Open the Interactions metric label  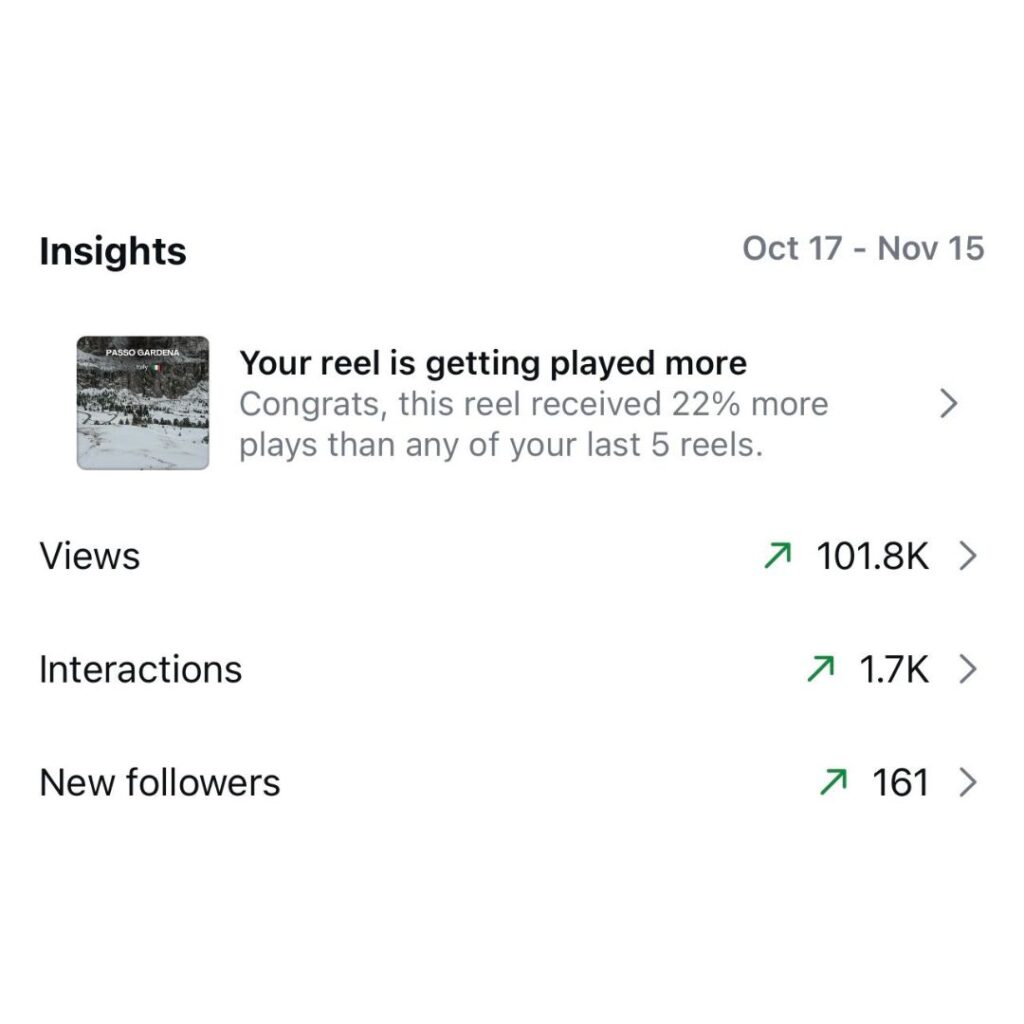coord(141,669)
